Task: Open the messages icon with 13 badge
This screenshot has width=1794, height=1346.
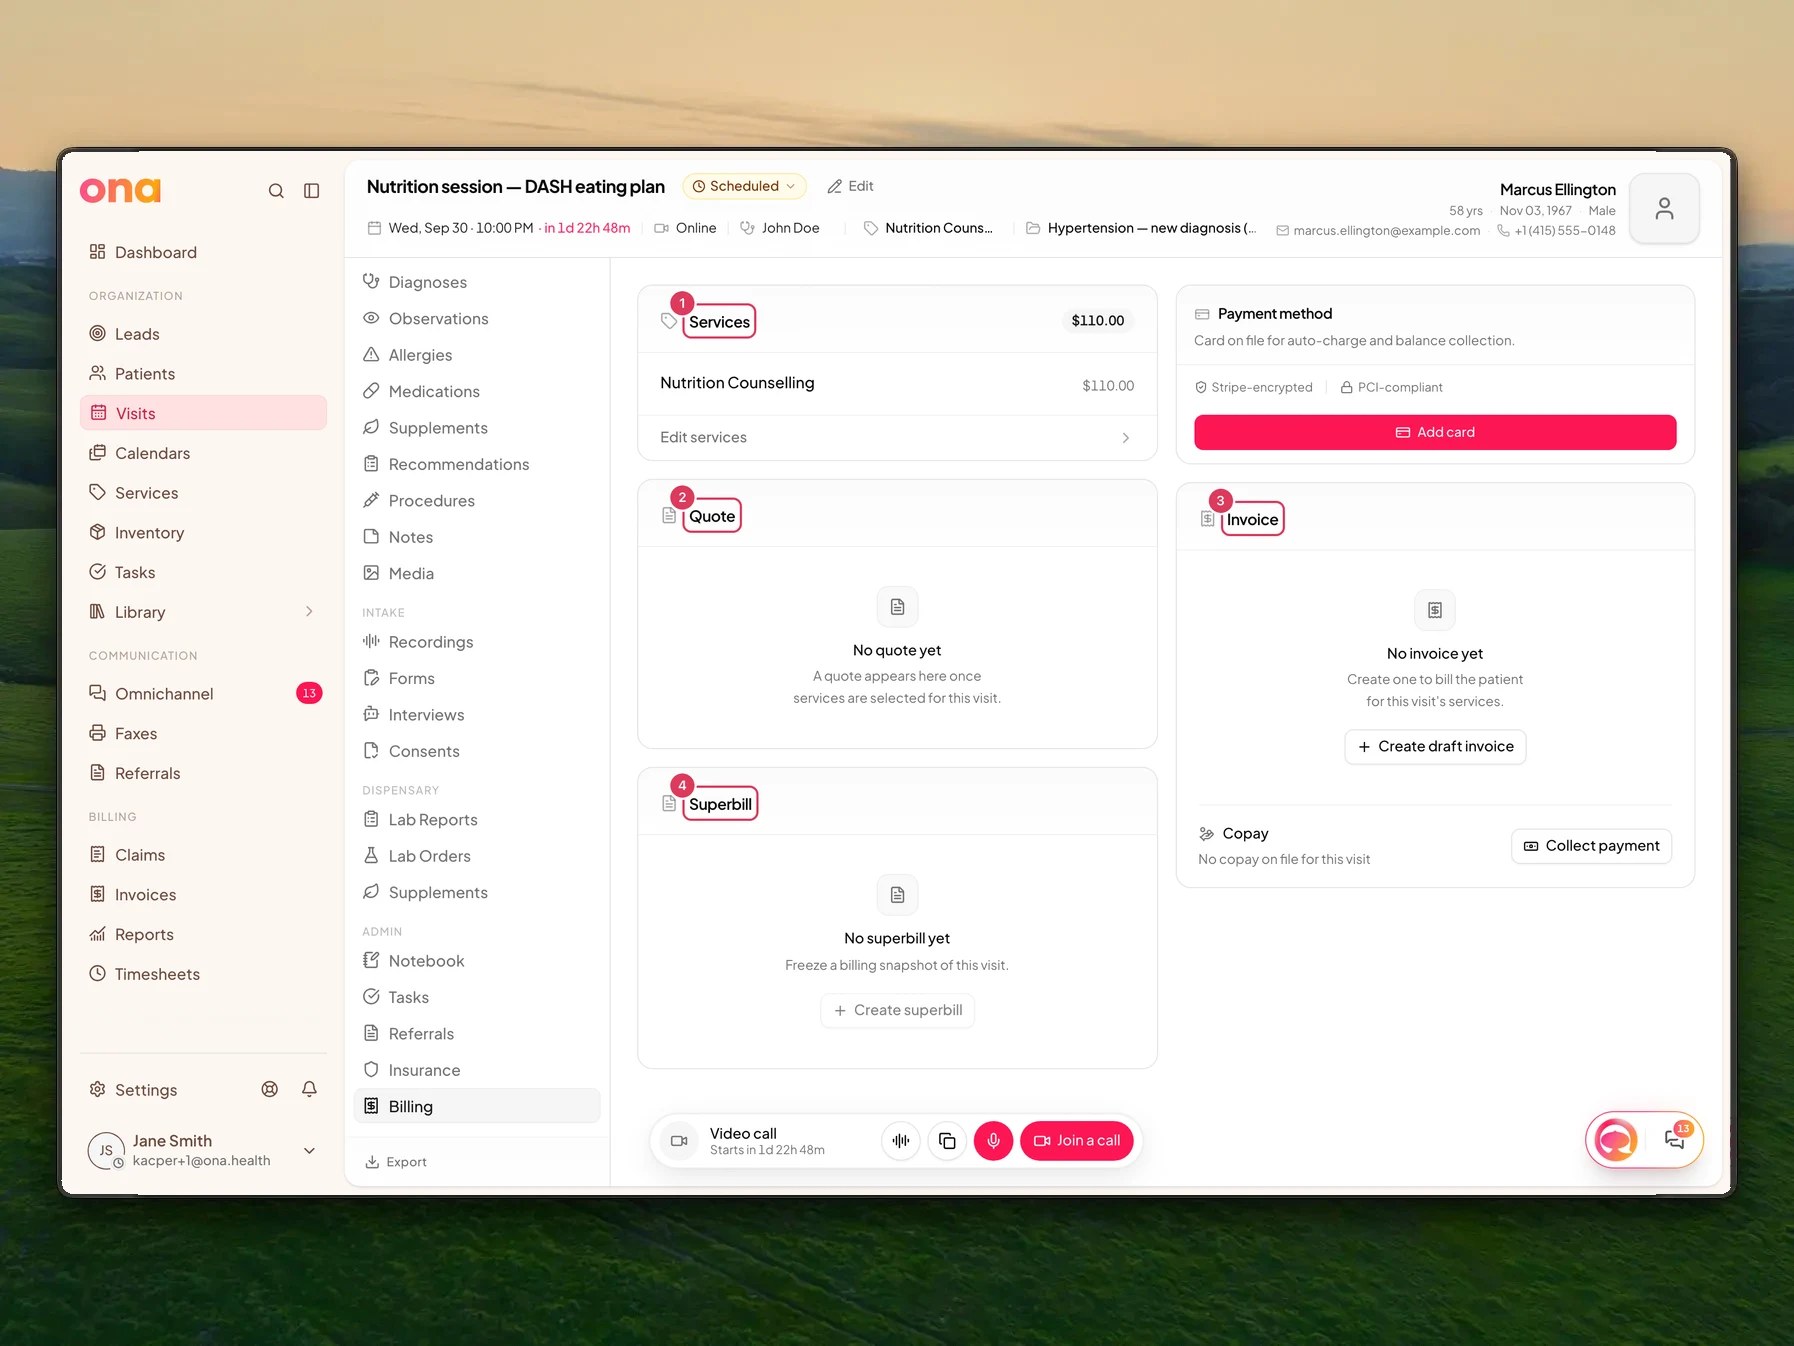Action: 1675,1139
